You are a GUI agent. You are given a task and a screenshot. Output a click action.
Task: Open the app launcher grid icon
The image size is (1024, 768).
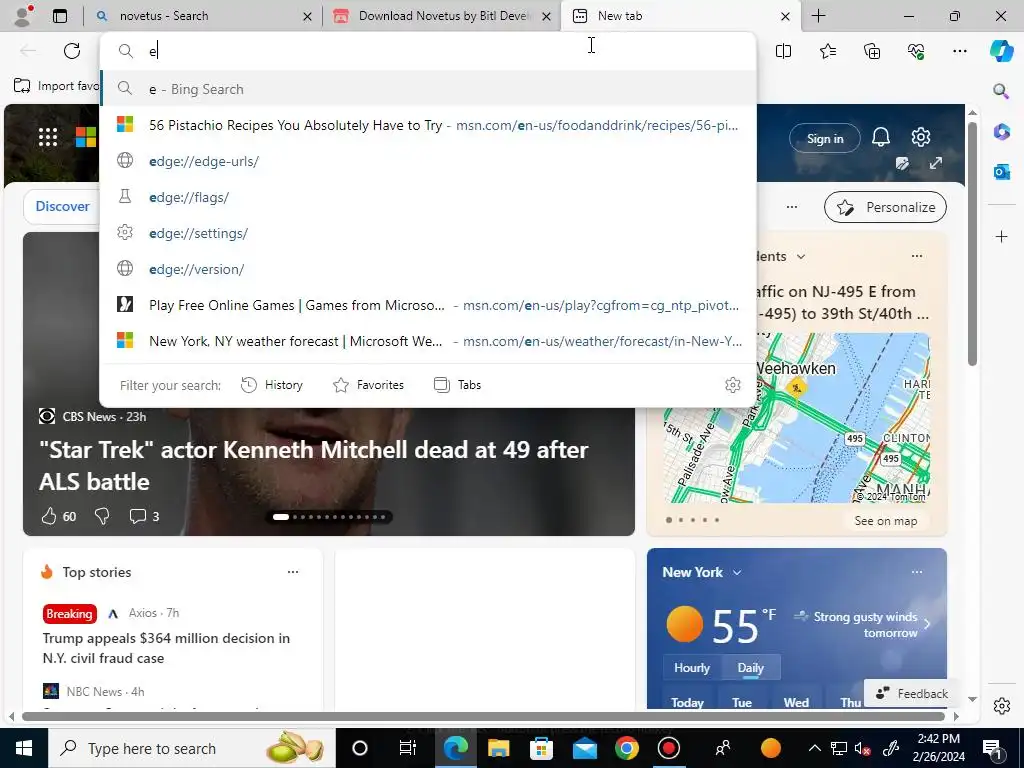click(48, 137)
